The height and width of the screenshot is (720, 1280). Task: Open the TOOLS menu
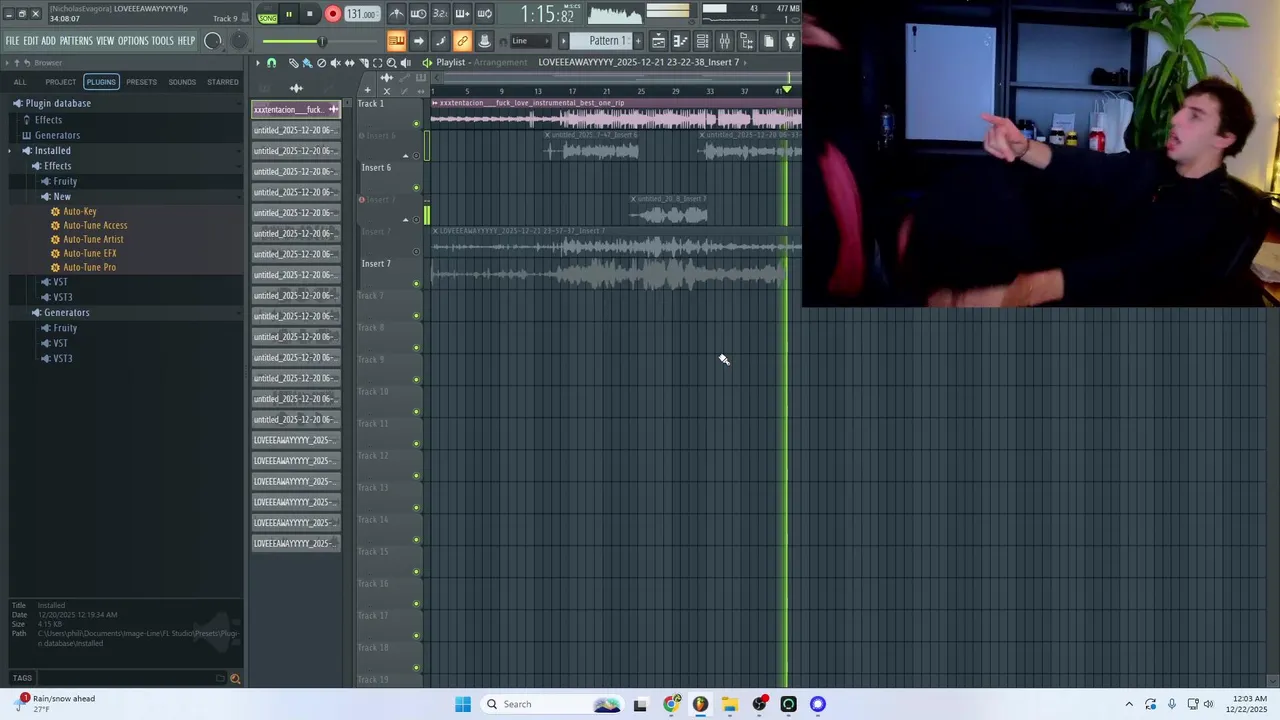163,41
